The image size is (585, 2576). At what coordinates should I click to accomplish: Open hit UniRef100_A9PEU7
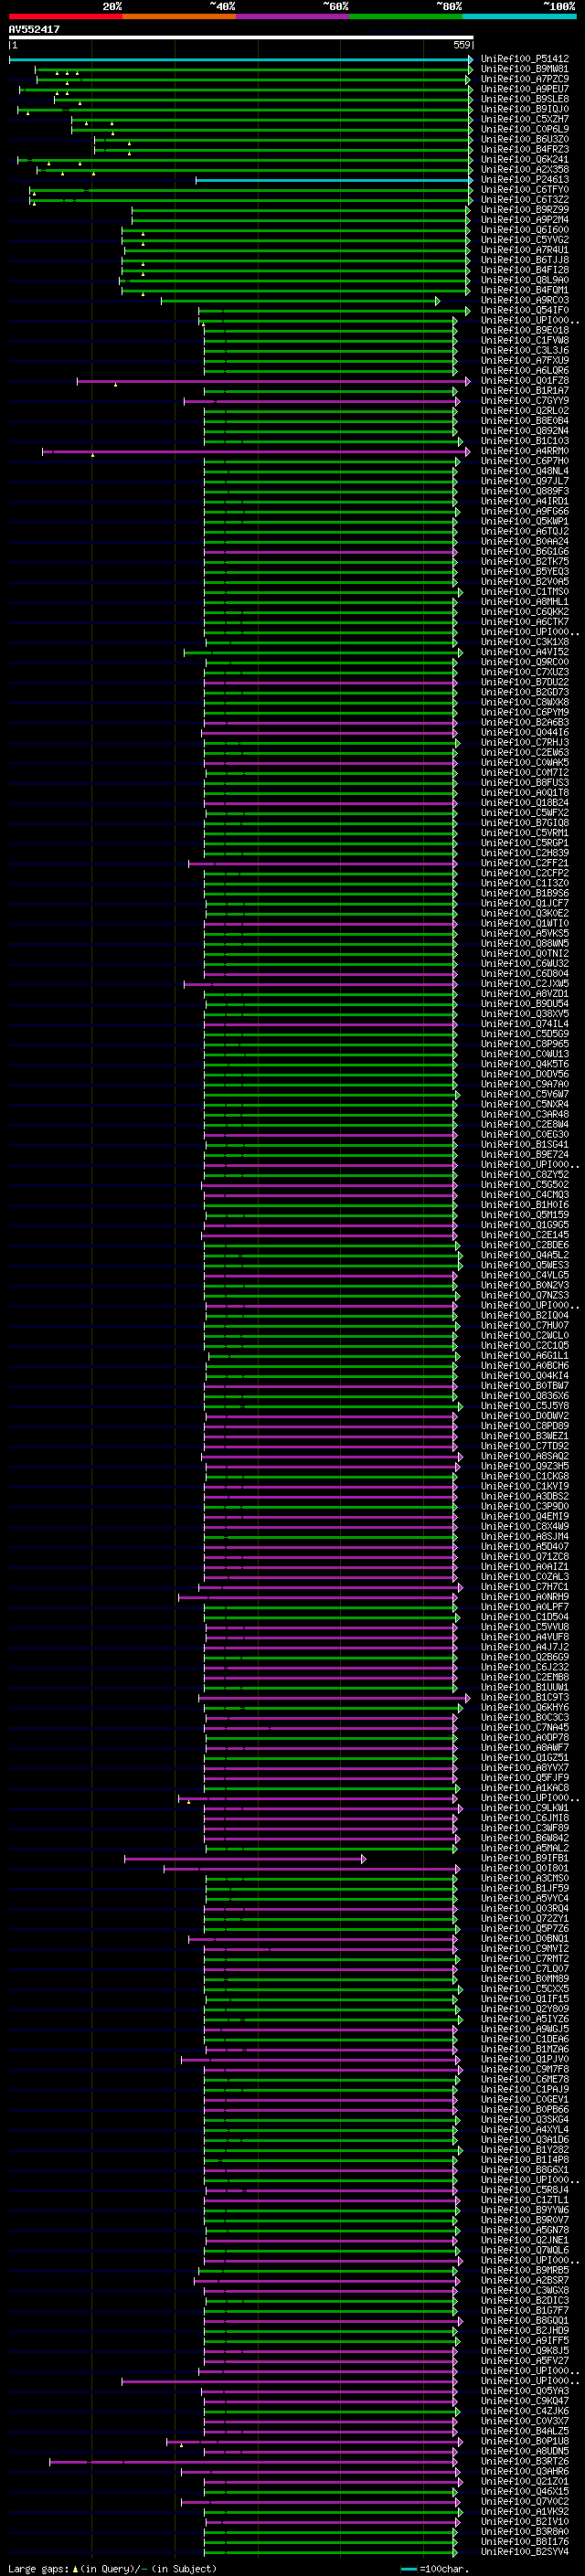pos(525,90)
